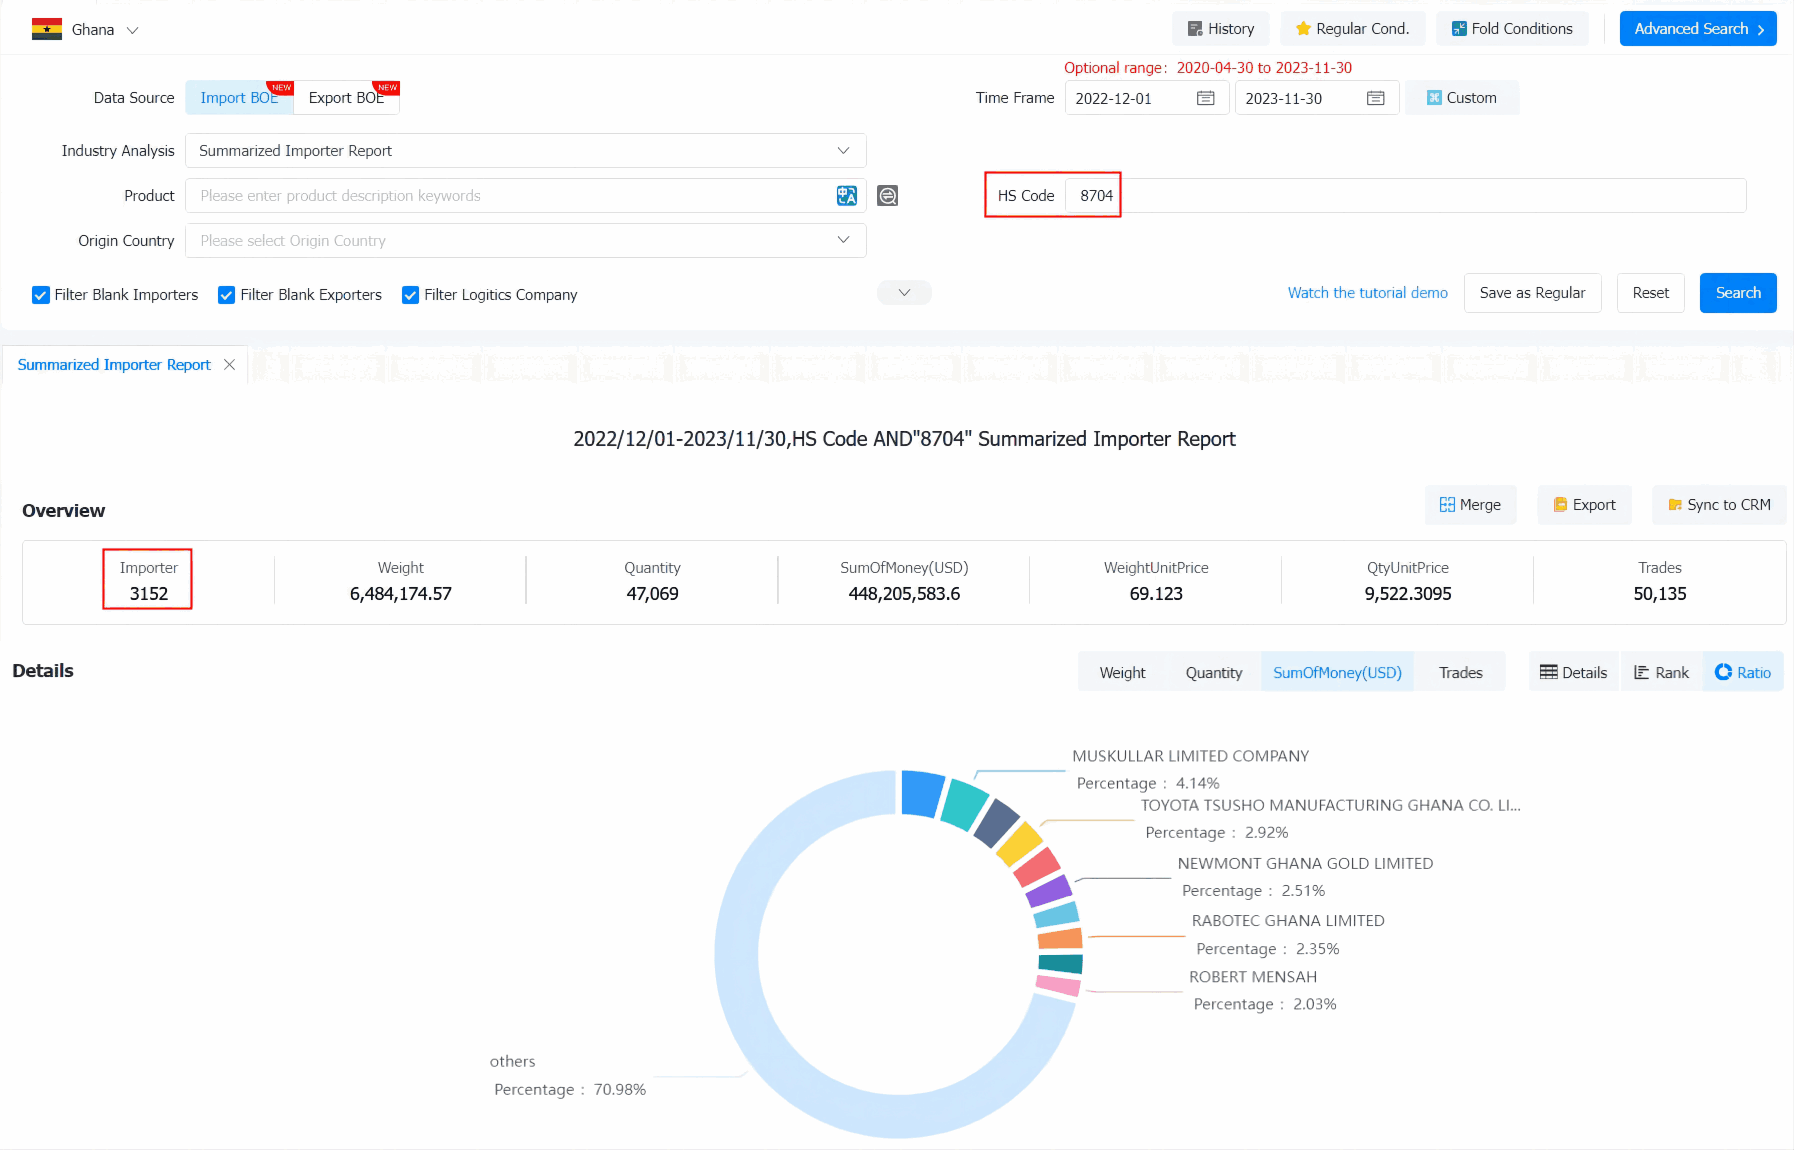
Task: Click the WeightUnitPrice value 69.123
Action: tap(1156, 594)
